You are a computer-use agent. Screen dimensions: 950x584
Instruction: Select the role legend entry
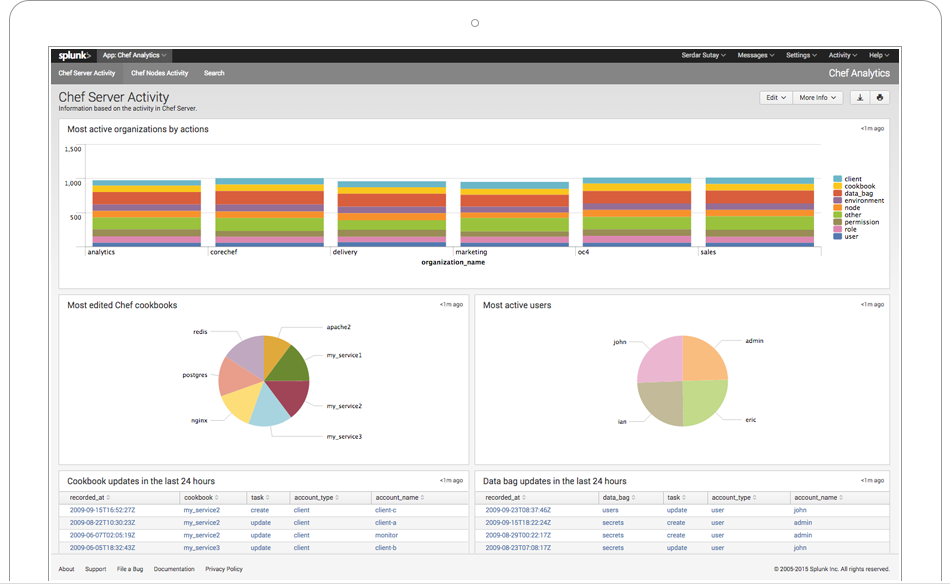point(845,229)
